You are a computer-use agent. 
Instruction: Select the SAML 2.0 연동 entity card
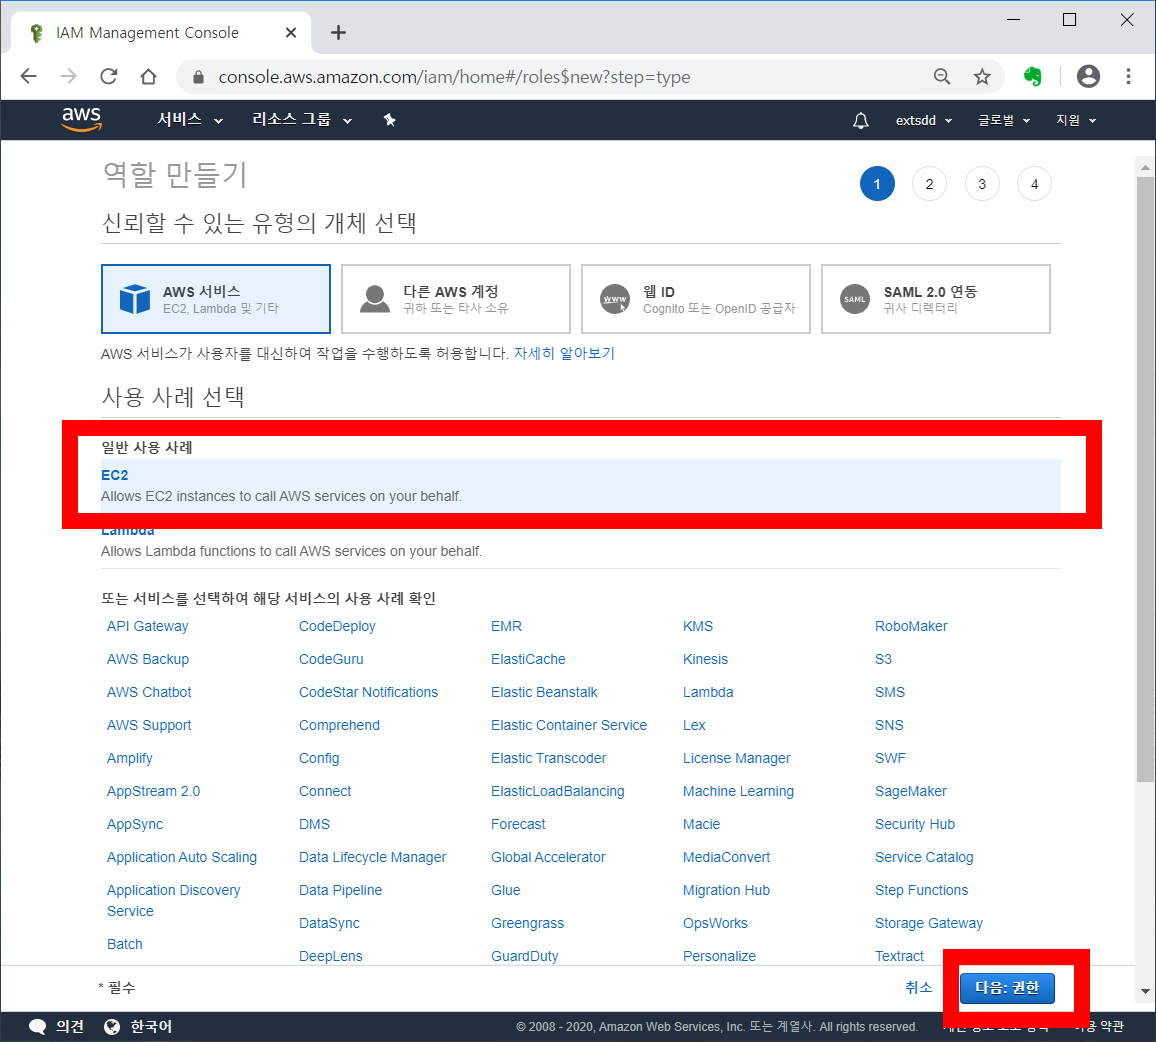pyautogui.click(x=936, y=299)
